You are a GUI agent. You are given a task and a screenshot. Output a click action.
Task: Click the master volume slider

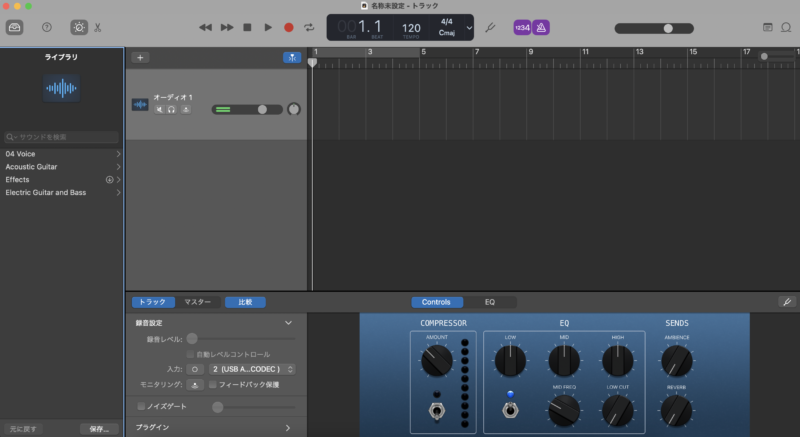pyautogui.click(x=667, y=28)
